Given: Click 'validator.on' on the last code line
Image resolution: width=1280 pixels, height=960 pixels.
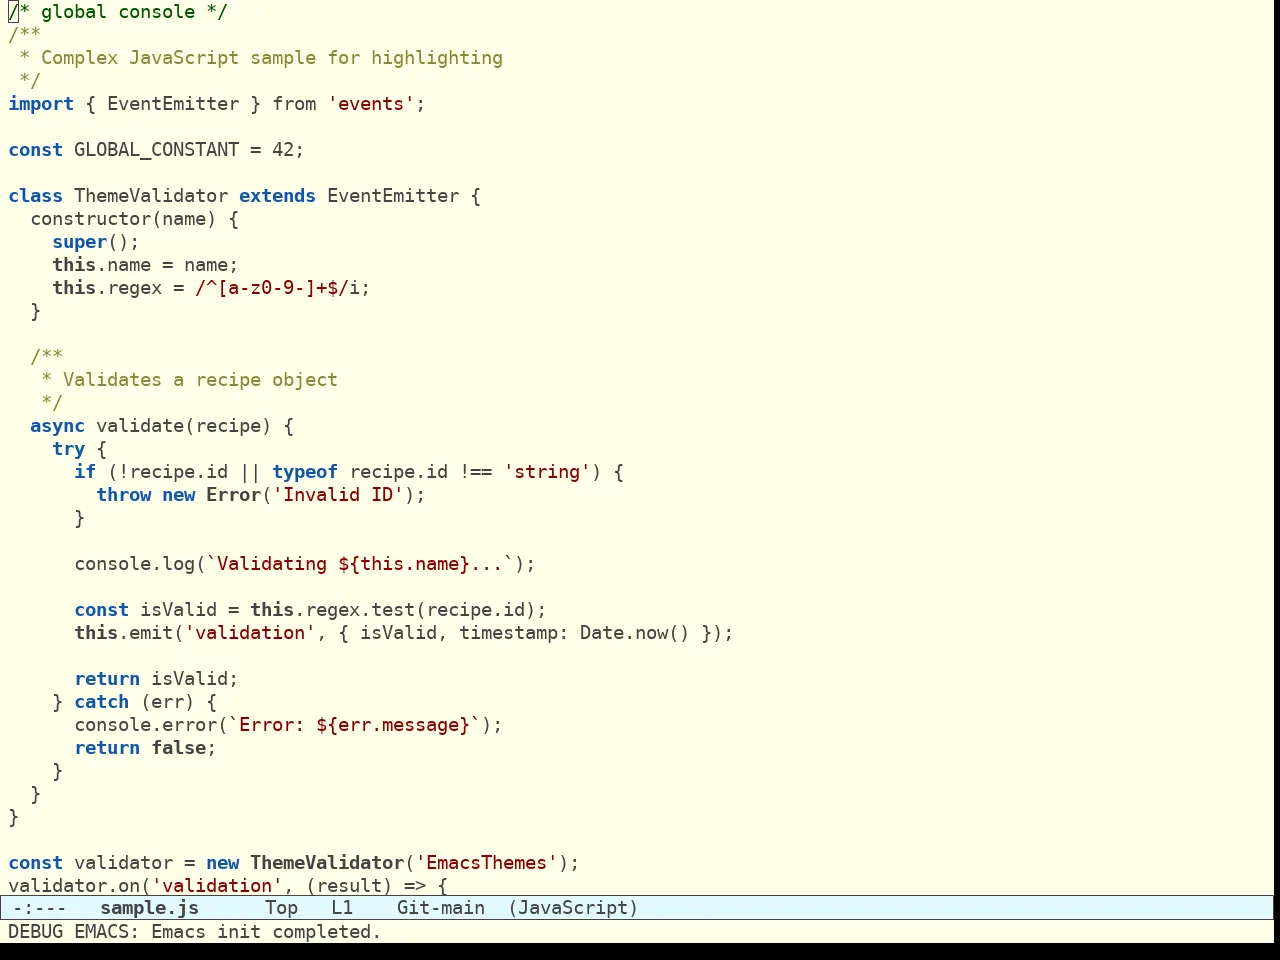Looking at the screenshot, I should coord(74,886).
